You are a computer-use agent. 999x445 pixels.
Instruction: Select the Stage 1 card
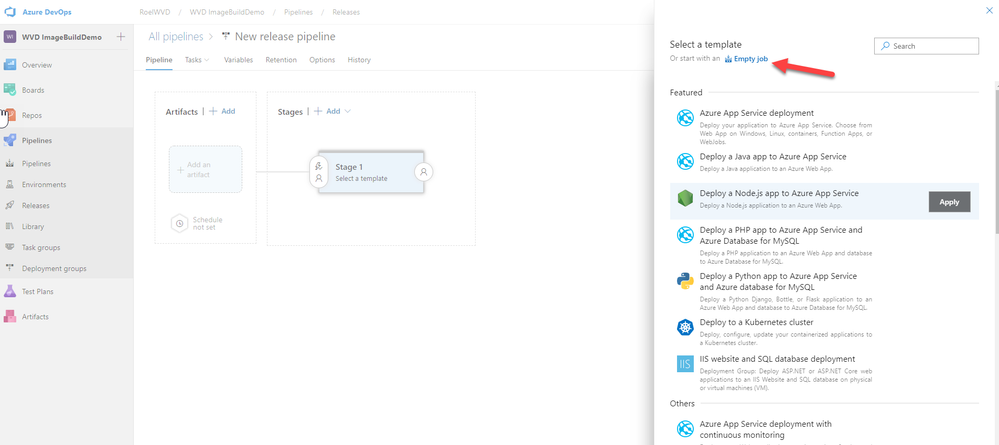[371, 172]
